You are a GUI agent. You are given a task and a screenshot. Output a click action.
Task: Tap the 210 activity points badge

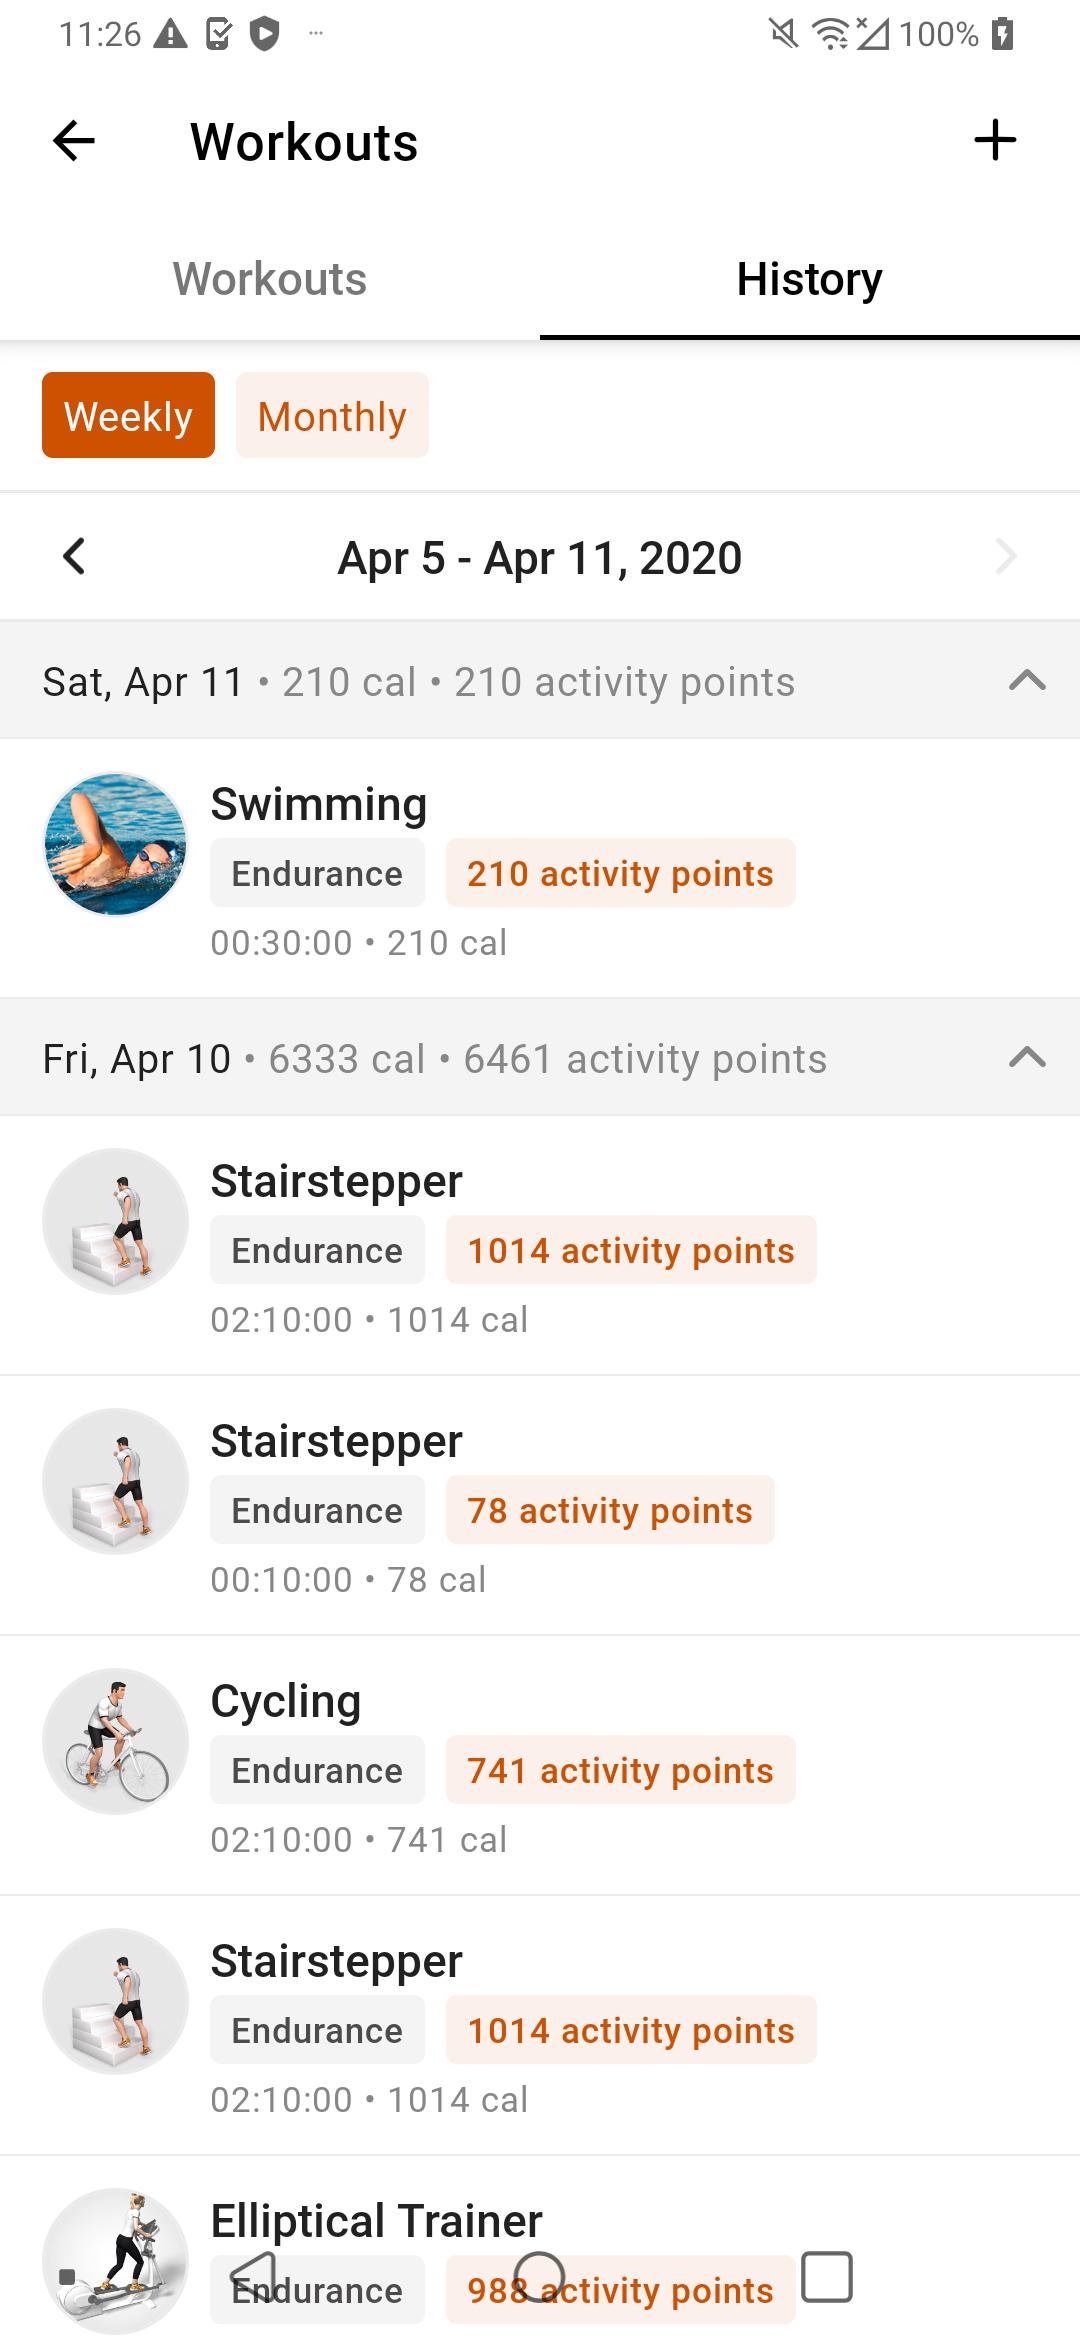pyautogui.click(x=620, y=873)
